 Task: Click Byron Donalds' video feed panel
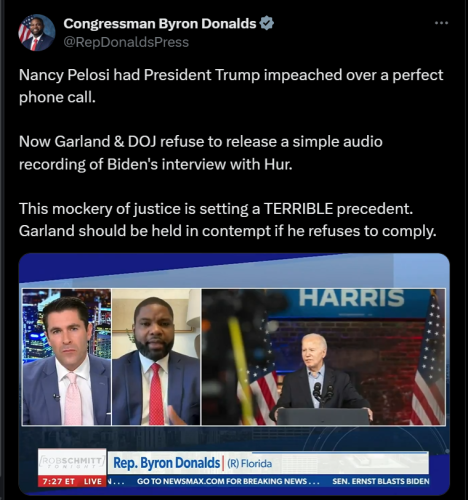click(156, 357)
